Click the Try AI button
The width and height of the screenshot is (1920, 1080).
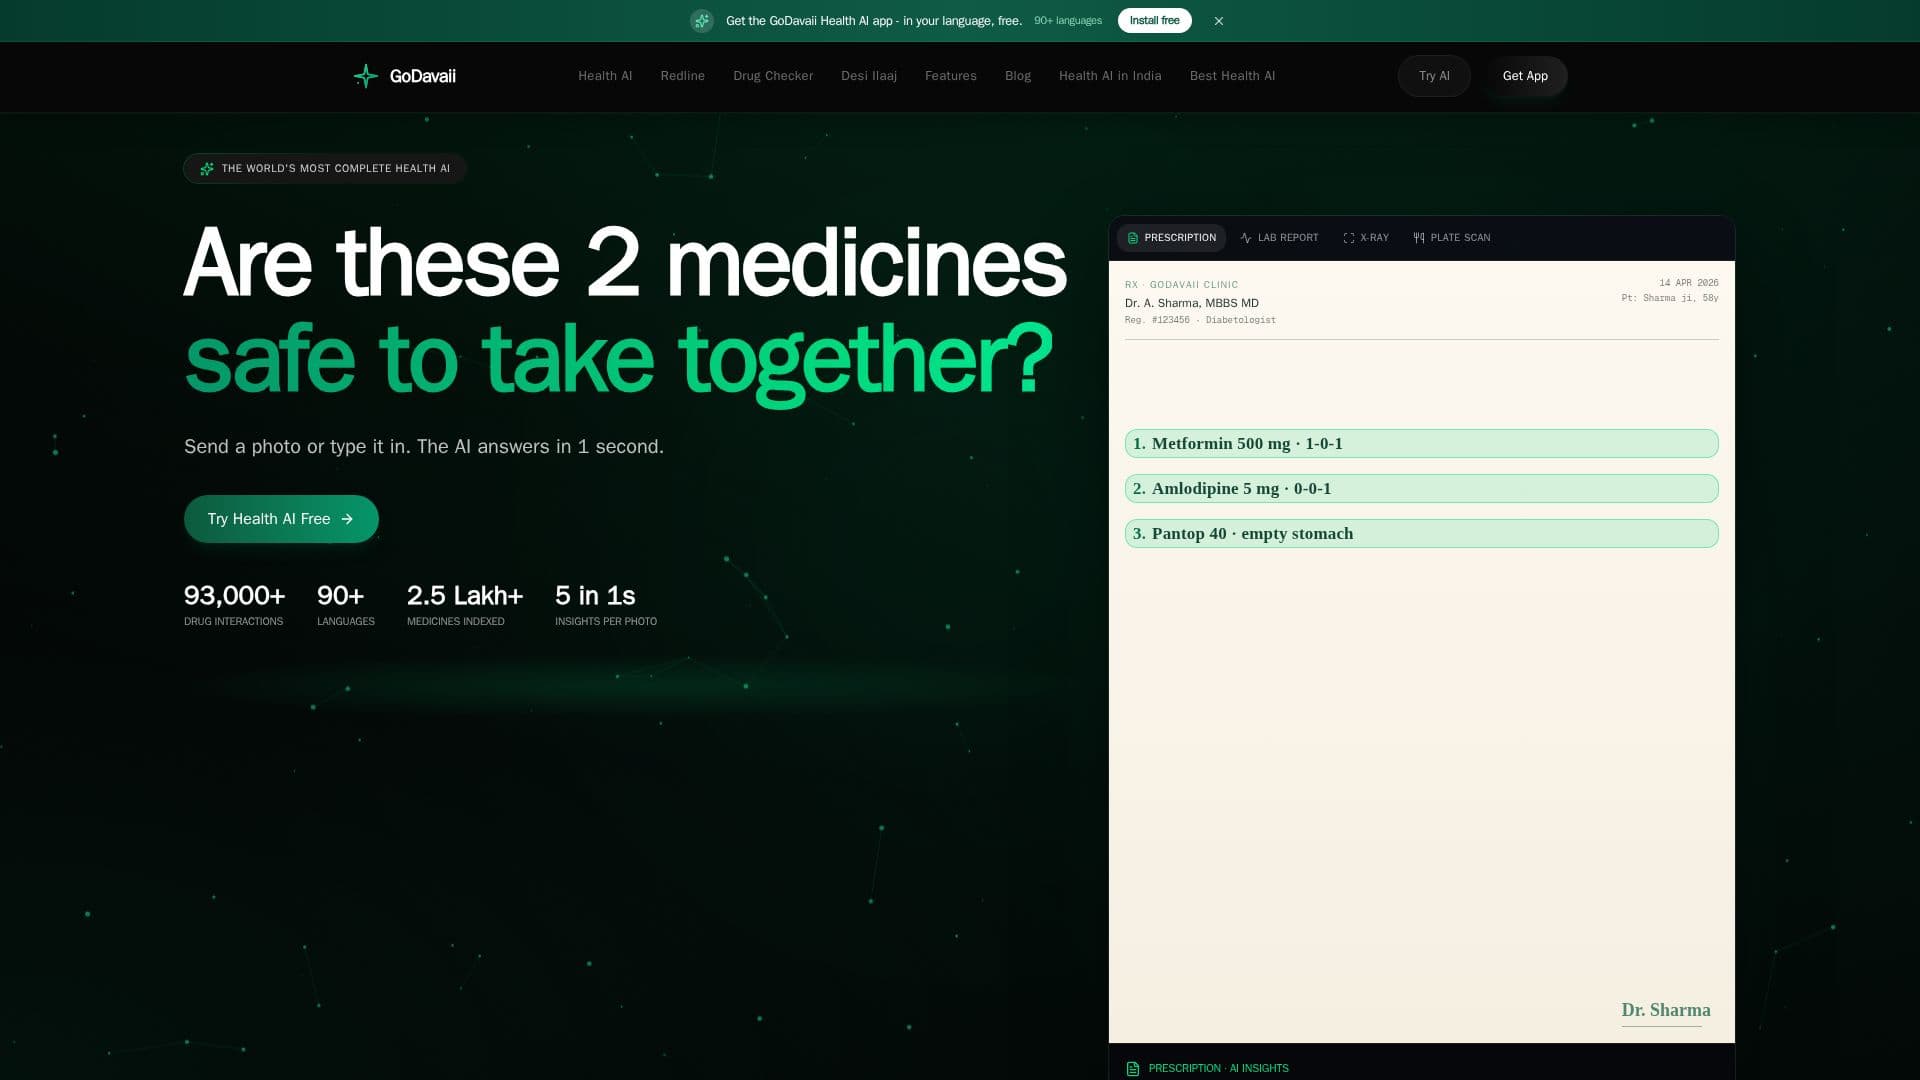1434,76
